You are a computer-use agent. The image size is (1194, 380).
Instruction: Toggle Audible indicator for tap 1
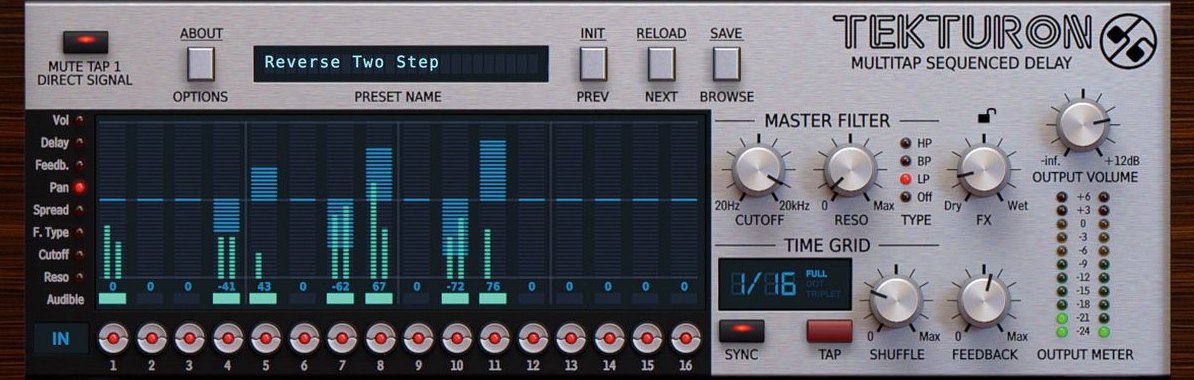pyautogui.click(x=112, y=299)
